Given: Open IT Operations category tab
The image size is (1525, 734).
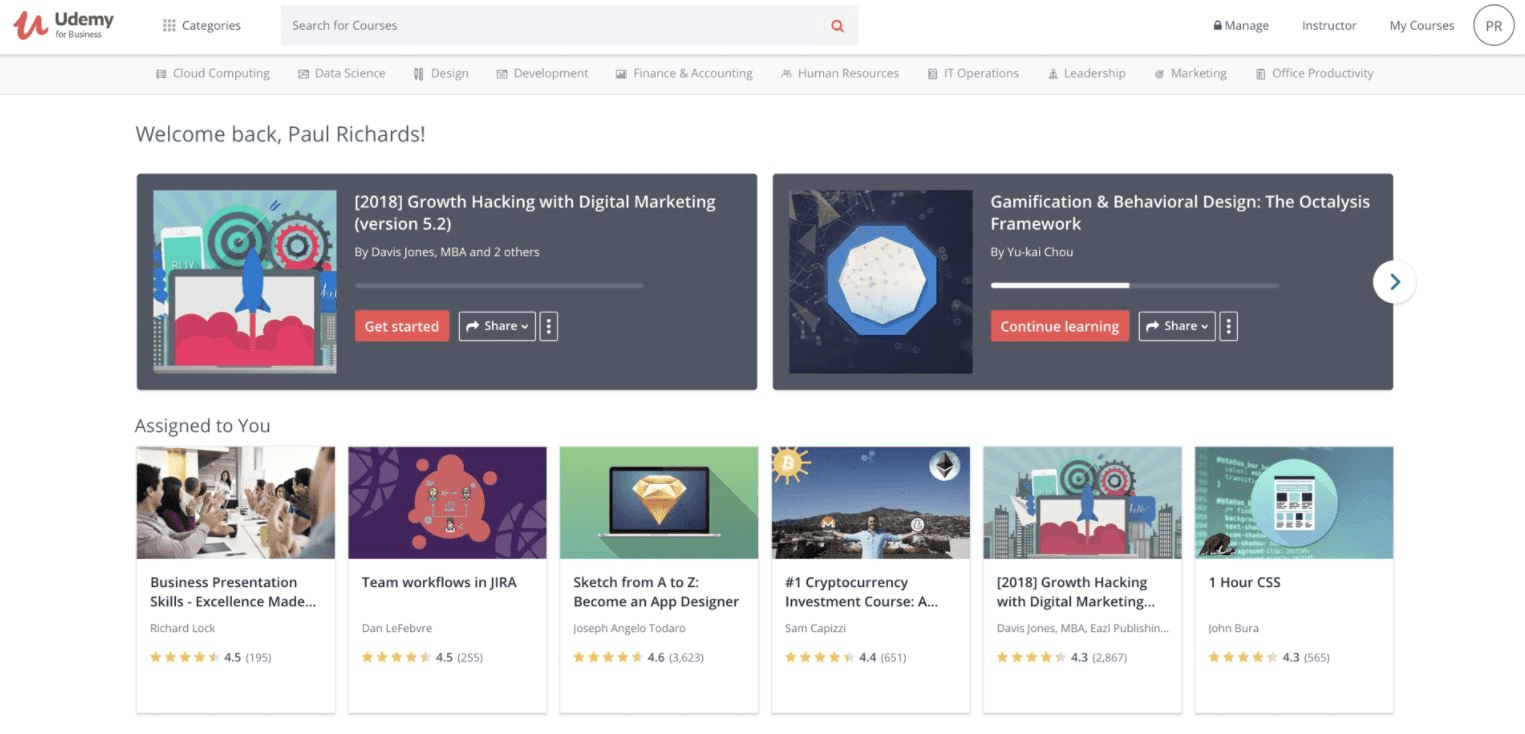Looking at the screenshot, I should [973, 74].
